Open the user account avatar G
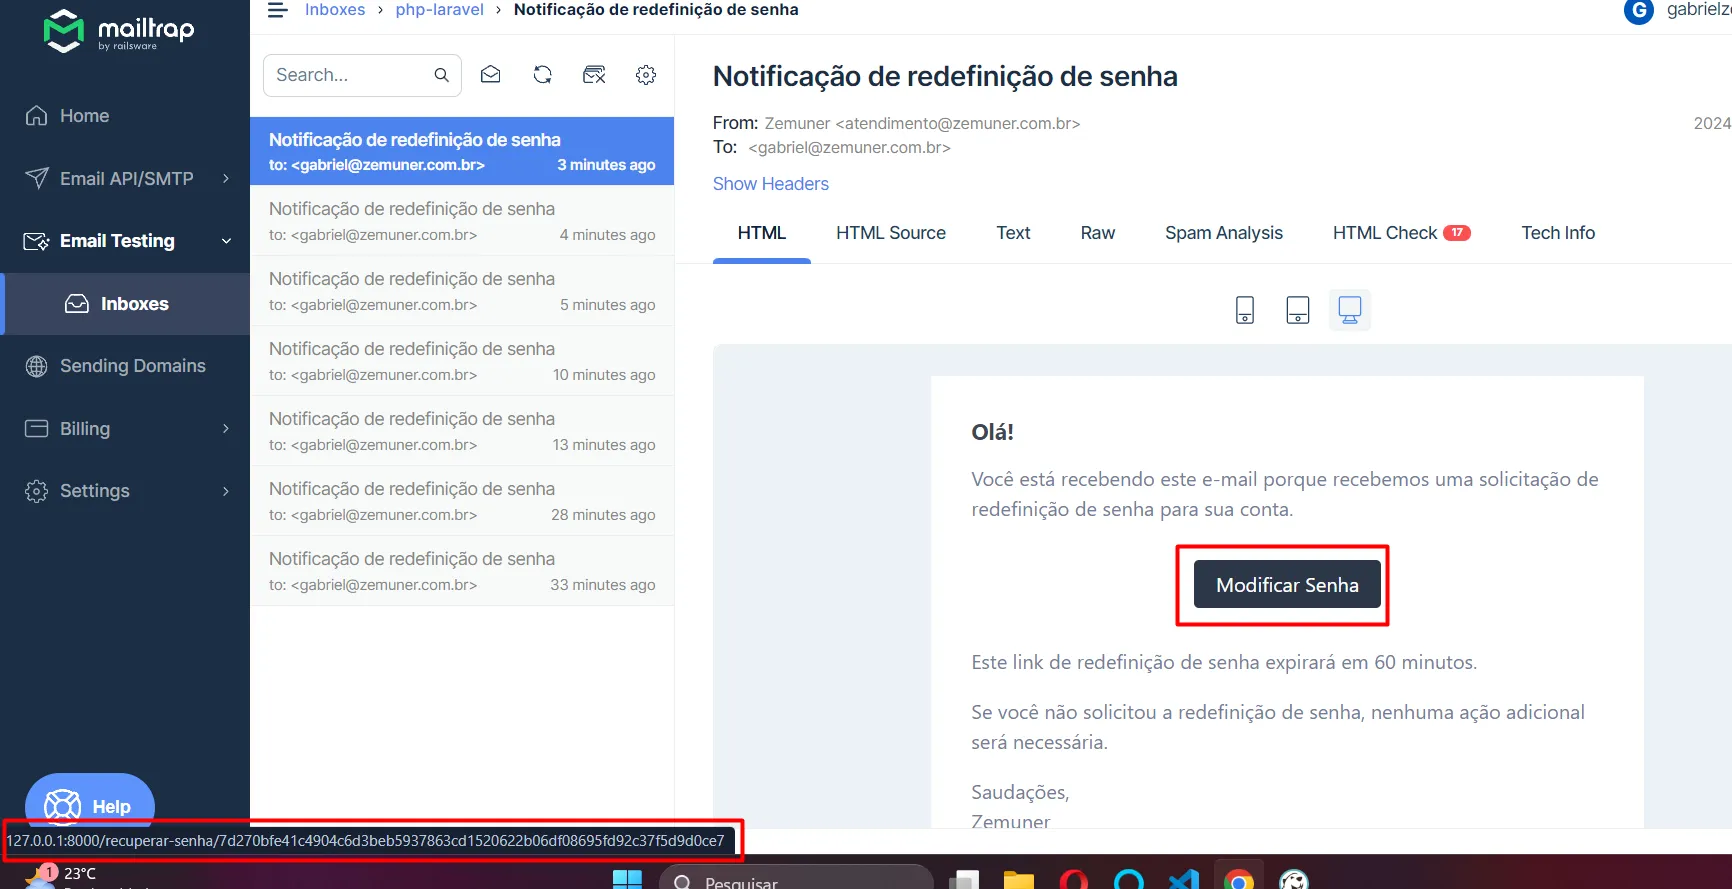 click(1638, 11)
